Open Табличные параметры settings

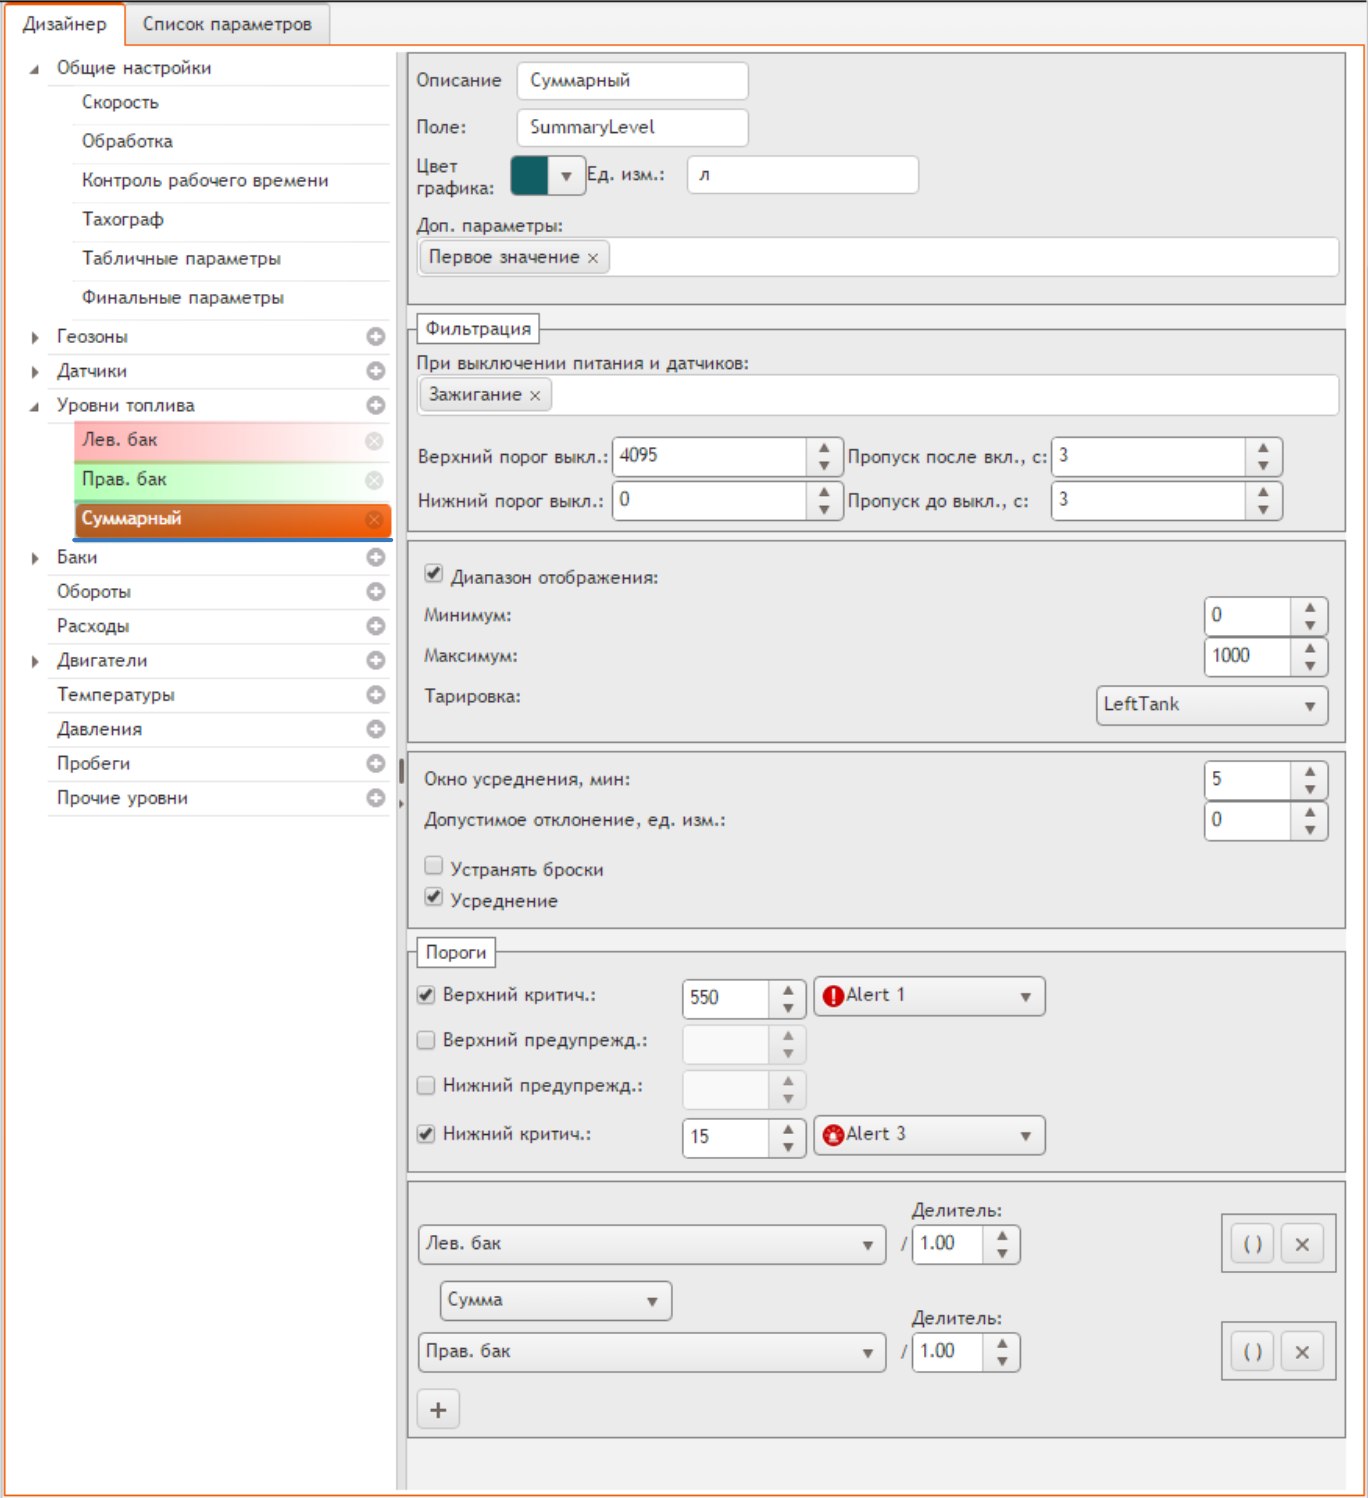pos(230,259)
